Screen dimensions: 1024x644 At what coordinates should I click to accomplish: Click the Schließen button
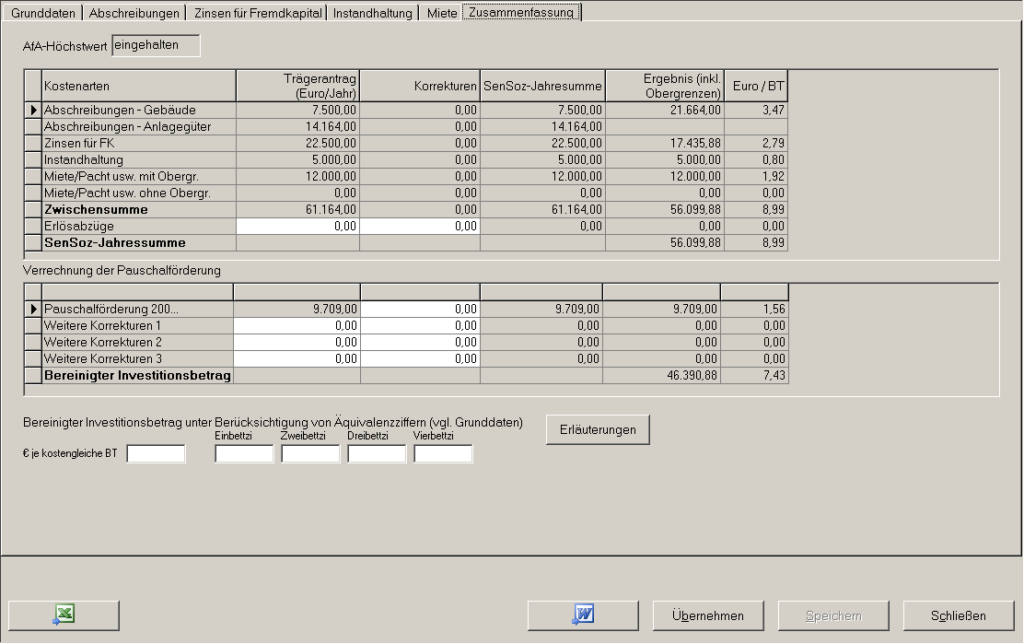(952, 614)
